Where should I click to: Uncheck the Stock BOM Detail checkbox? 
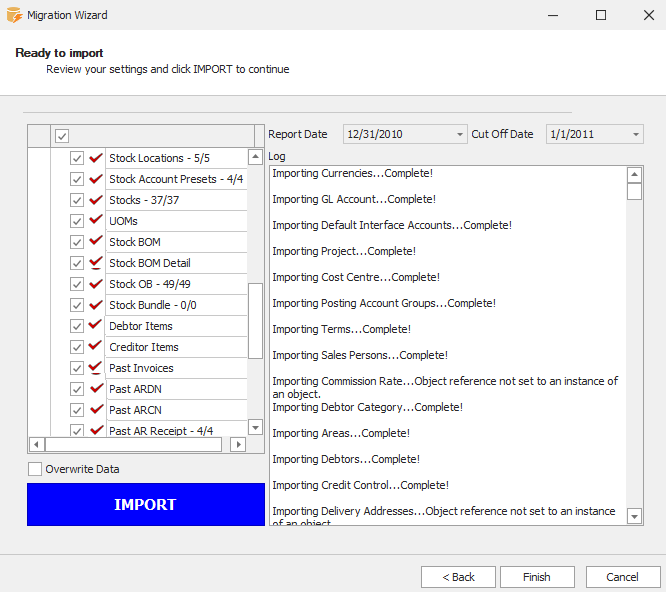point(77,263)
